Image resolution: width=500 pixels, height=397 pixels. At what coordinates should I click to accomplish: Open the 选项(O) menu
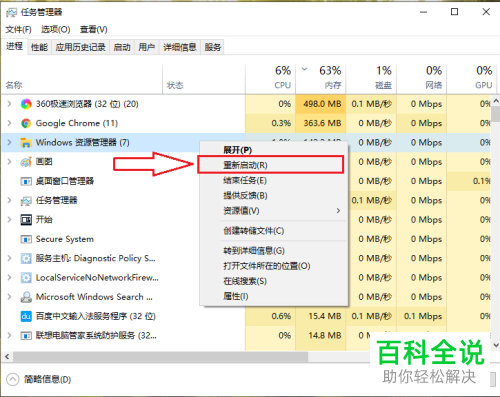56,30
